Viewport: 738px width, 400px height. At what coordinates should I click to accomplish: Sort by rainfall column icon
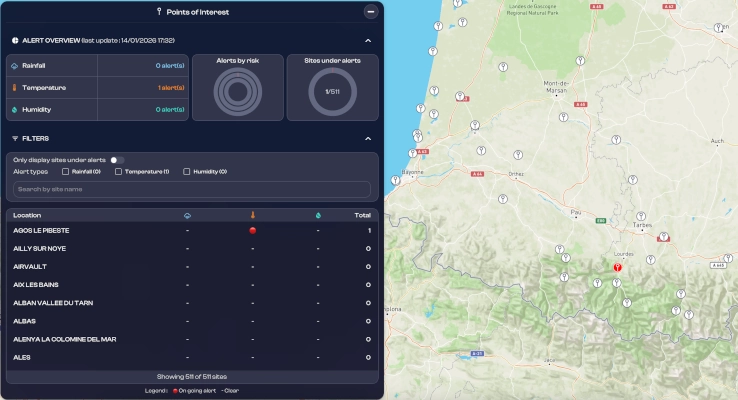click(187, 216)
